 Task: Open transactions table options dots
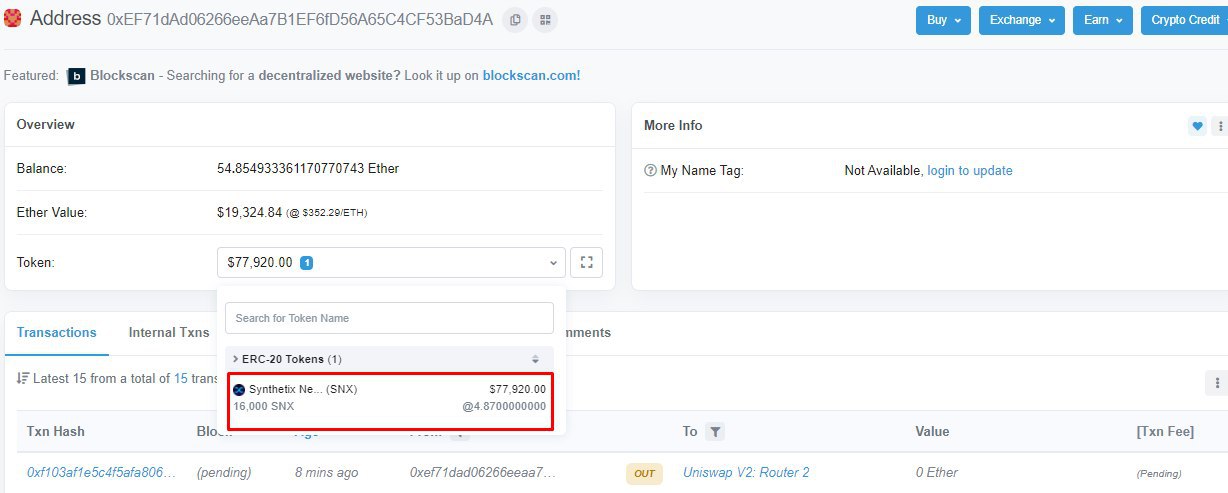point(1217,382)
